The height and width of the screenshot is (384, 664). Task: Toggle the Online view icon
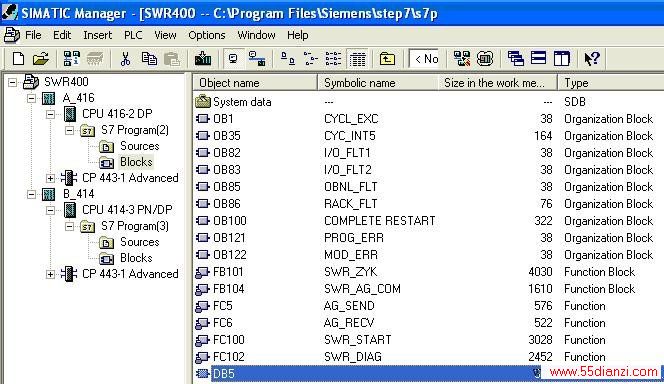pos(233,58)
